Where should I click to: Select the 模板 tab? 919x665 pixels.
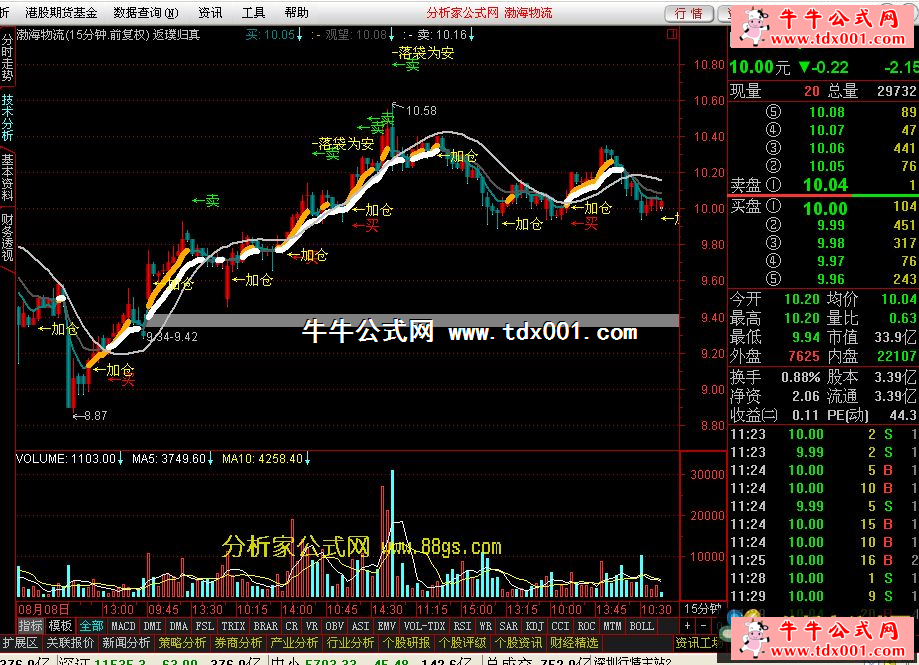pyautogui.click(x=60, y=626)
